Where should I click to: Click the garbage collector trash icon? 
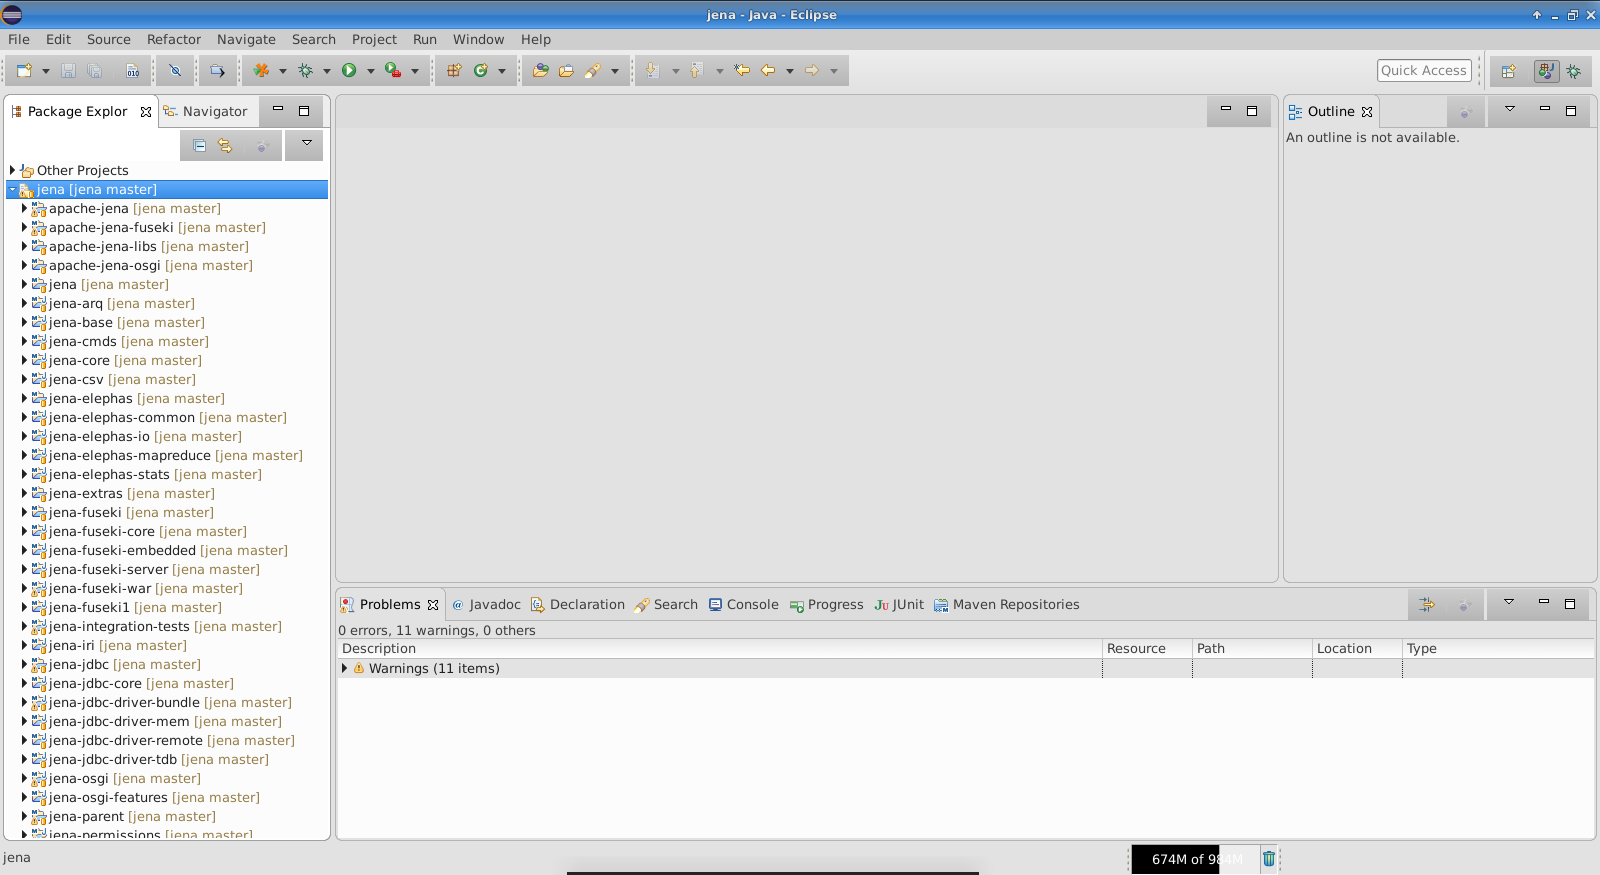(x=1269, y=858)
